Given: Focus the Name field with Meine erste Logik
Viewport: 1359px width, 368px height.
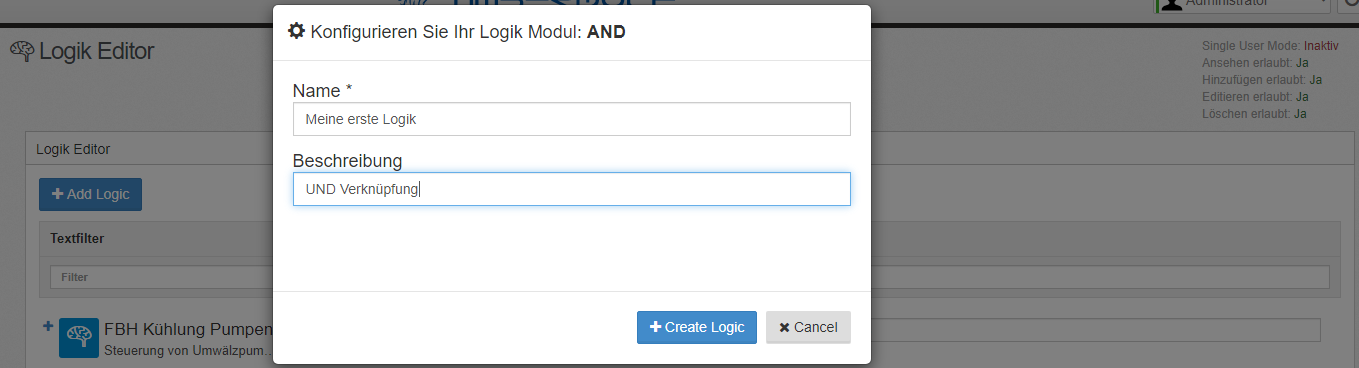Looking at the screenshot, I should click(572, 119).
